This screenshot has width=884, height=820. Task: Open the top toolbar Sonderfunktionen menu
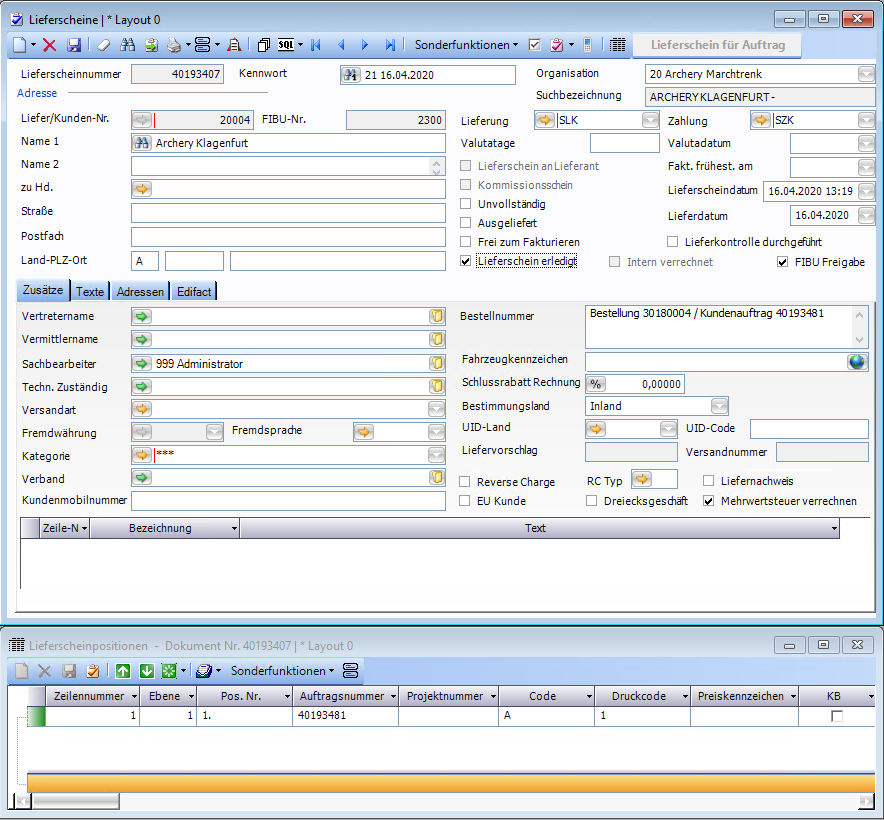(466, 45)
